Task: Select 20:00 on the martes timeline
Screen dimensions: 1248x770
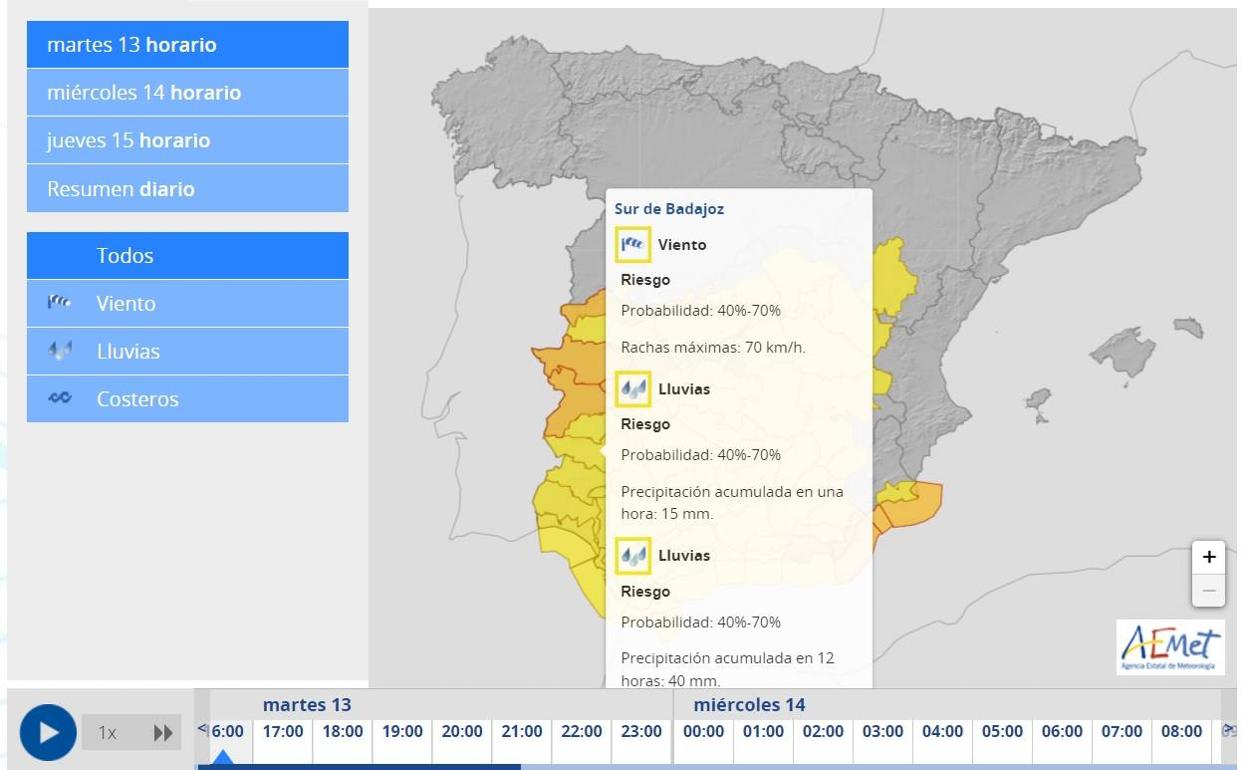Action: click(462, 732)
